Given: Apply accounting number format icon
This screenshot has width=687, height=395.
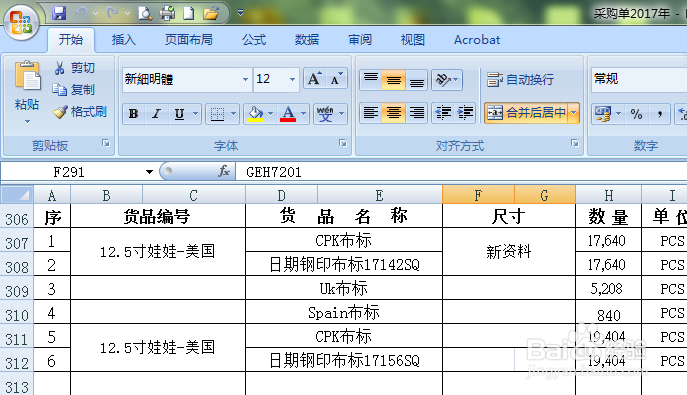Looking at the screenshot, I should click(x=602, y=114).
